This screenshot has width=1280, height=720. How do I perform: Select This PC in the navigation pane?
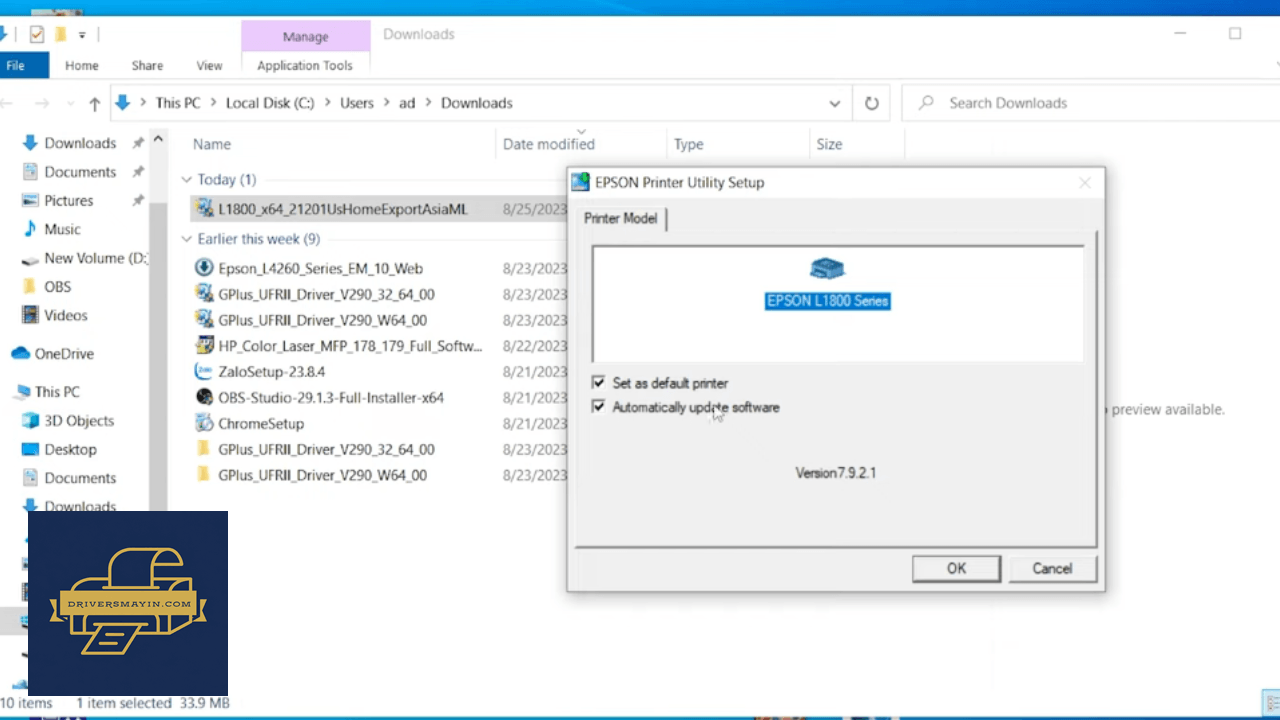click(x=57, y=392)
